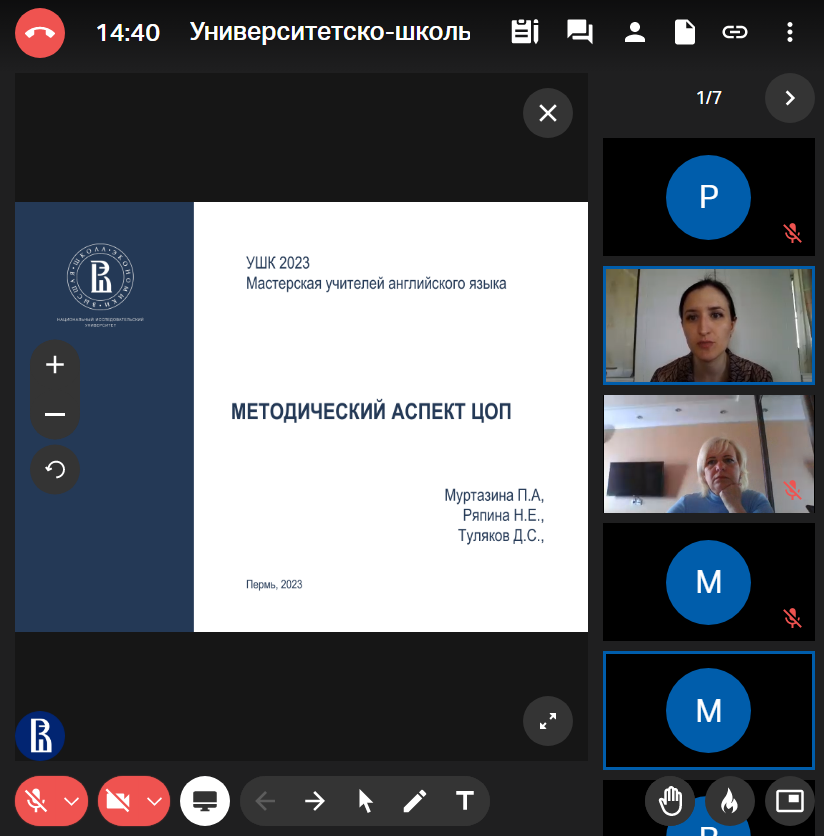This screenshot has height=836, width=824.
Task: Reset the slide zoom rotation
Action: [x=55, y=469]
